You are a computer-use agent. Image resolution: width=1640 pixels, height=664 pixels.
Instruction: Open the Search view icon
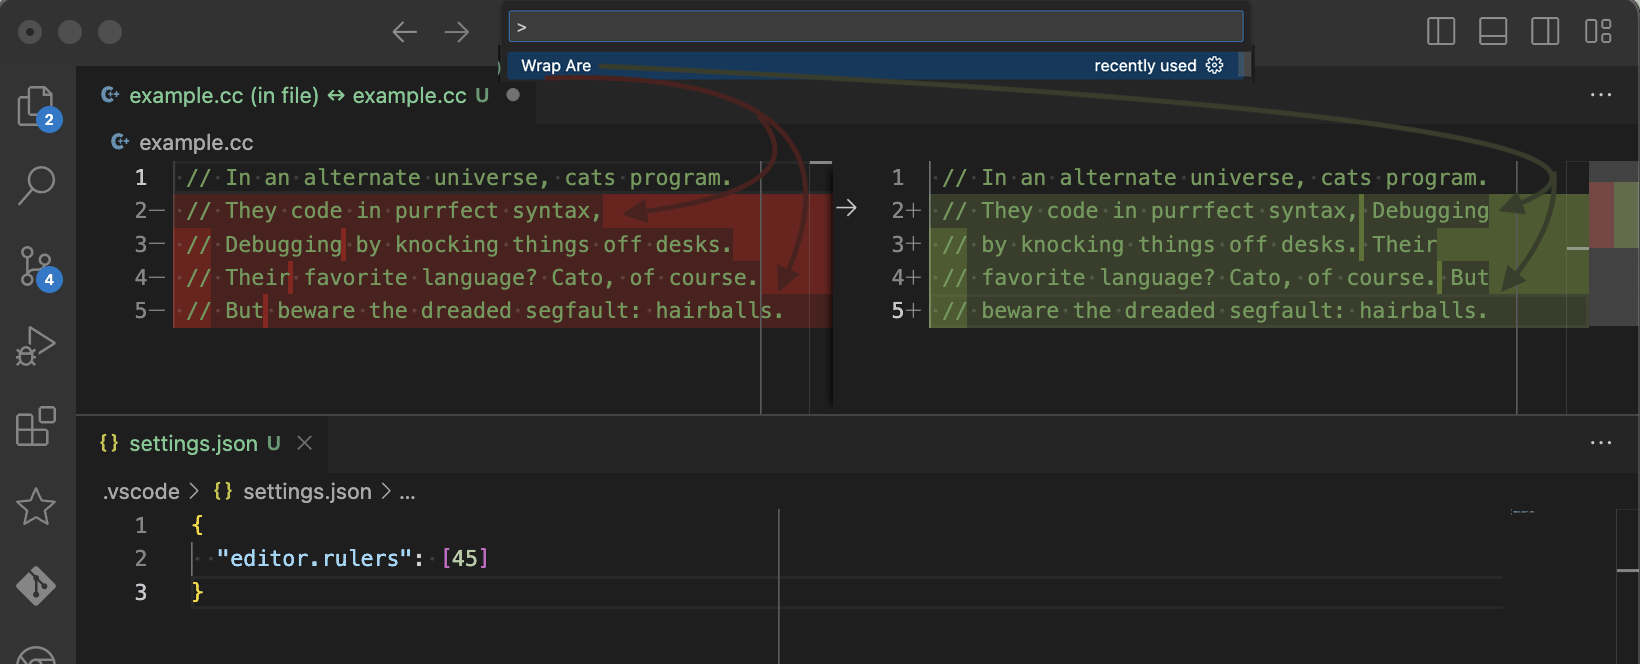coord(37,185)
